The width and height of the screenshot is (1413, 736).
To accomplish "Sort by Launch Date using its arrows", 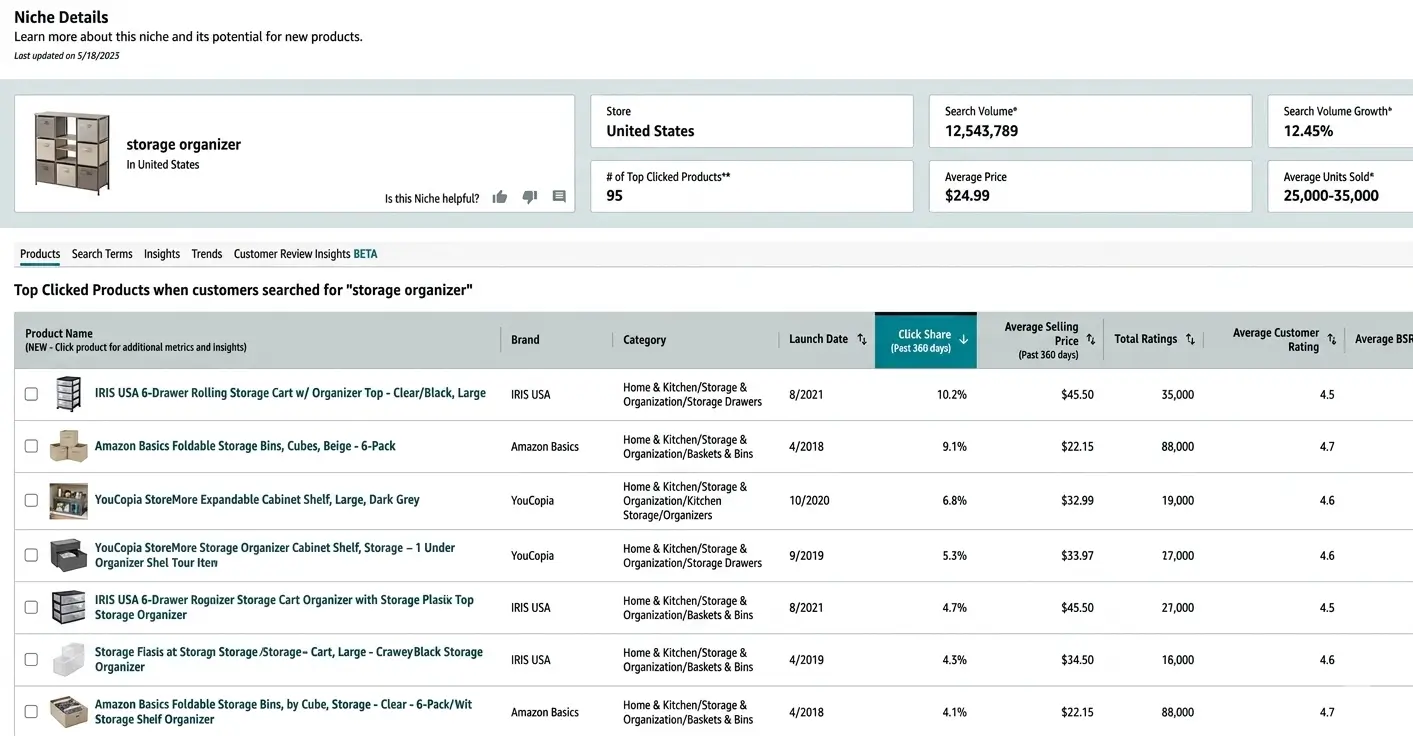I will click(862, 339).
